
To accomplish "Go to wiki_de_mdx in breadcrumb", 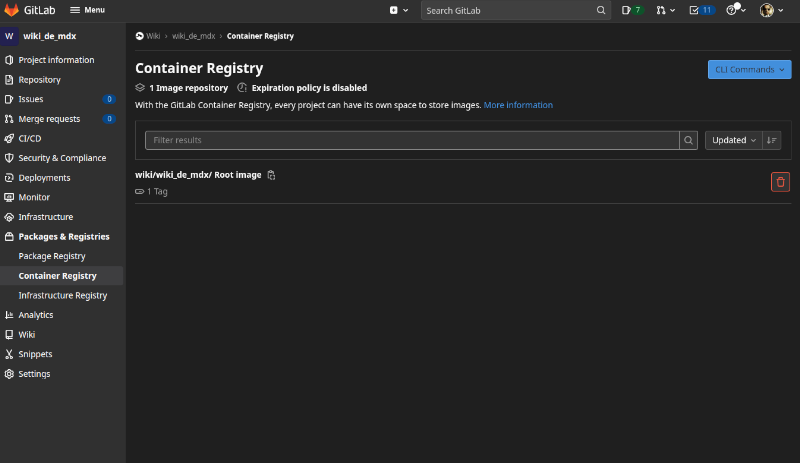I will point(193,36).
